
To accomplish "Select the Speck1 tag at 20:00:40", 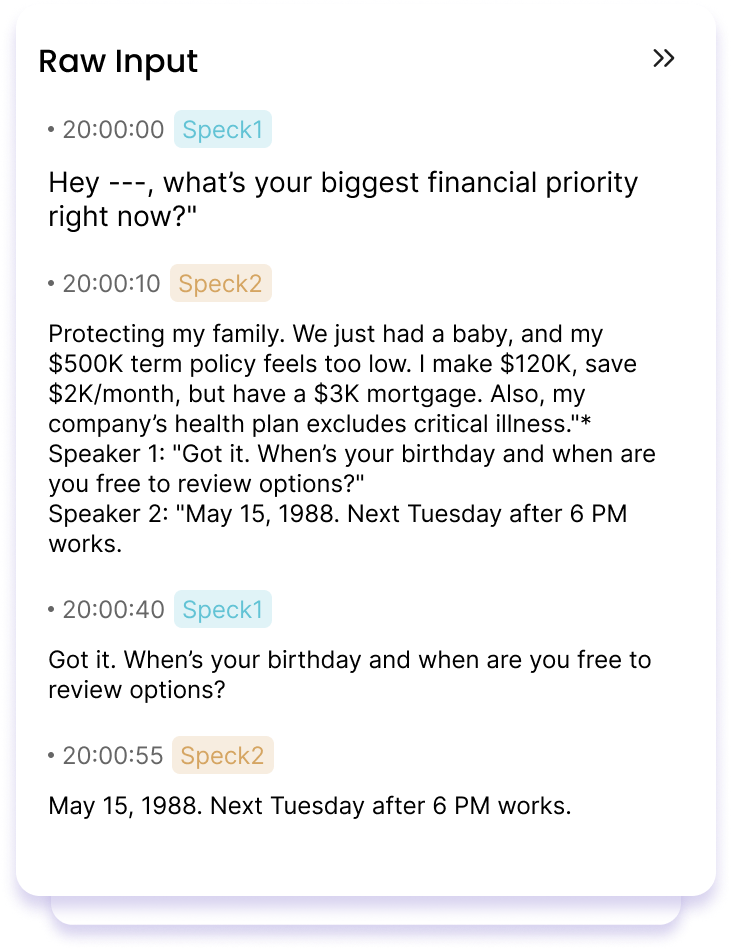I will (x=223, y=609).
